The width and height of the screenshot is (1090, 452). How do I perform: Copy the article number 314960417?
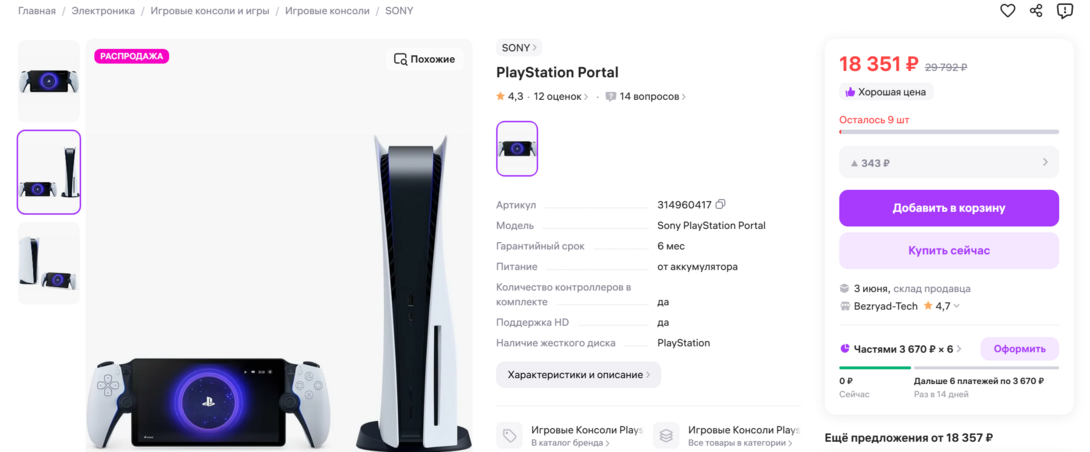pos(721,204)
